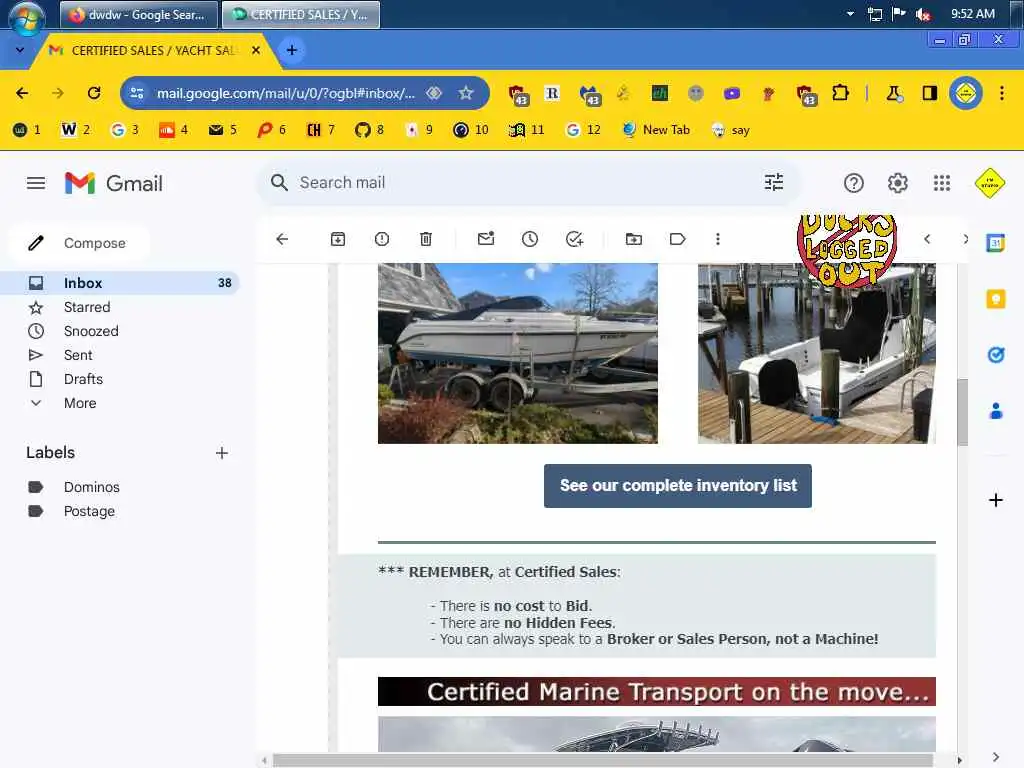Open Contacts side panel
Viewport: 1024px width, 768px height.
[995, 411]
